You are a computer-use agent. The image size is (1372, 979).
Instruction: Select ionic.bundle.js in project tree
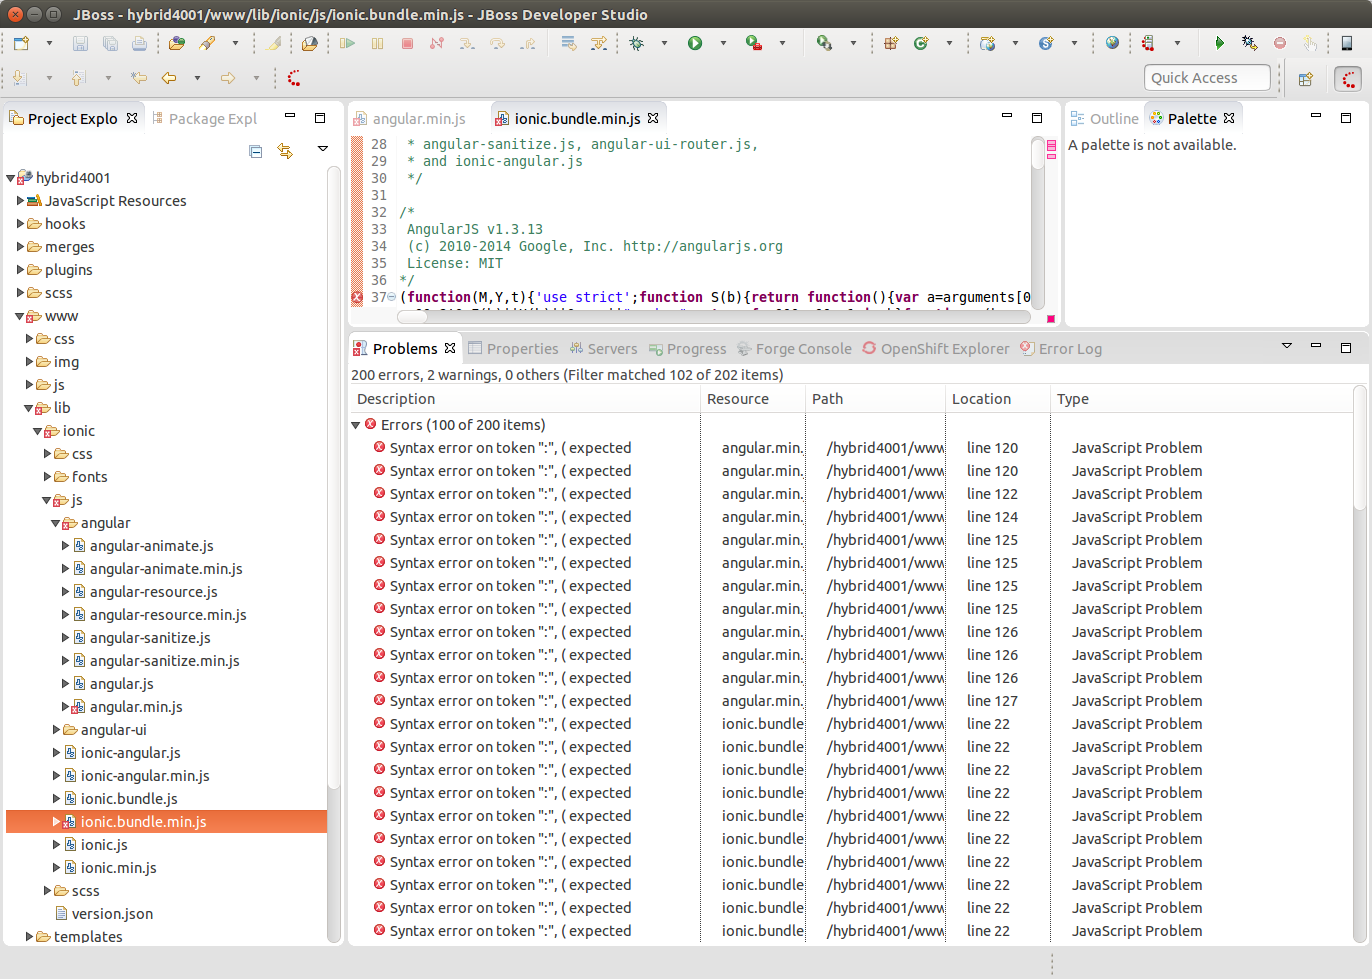coord(129,799)
